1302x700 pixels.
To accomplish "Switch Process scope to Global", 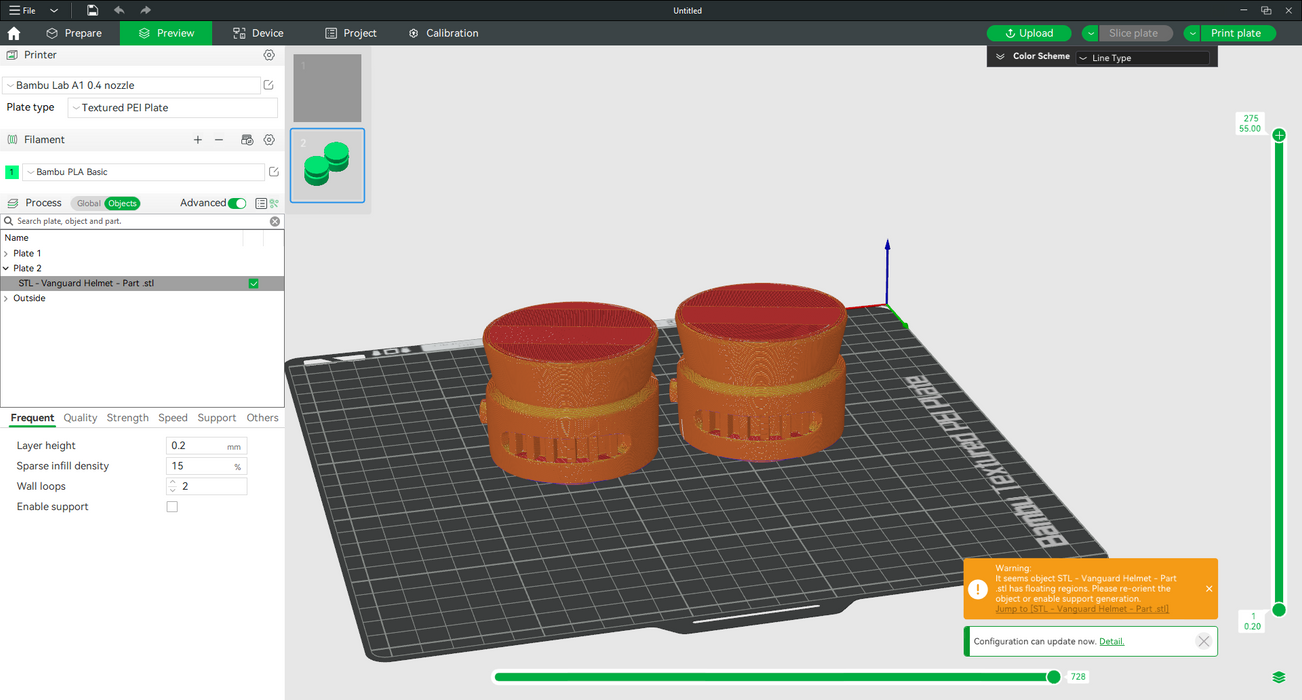I will (89, 203).
